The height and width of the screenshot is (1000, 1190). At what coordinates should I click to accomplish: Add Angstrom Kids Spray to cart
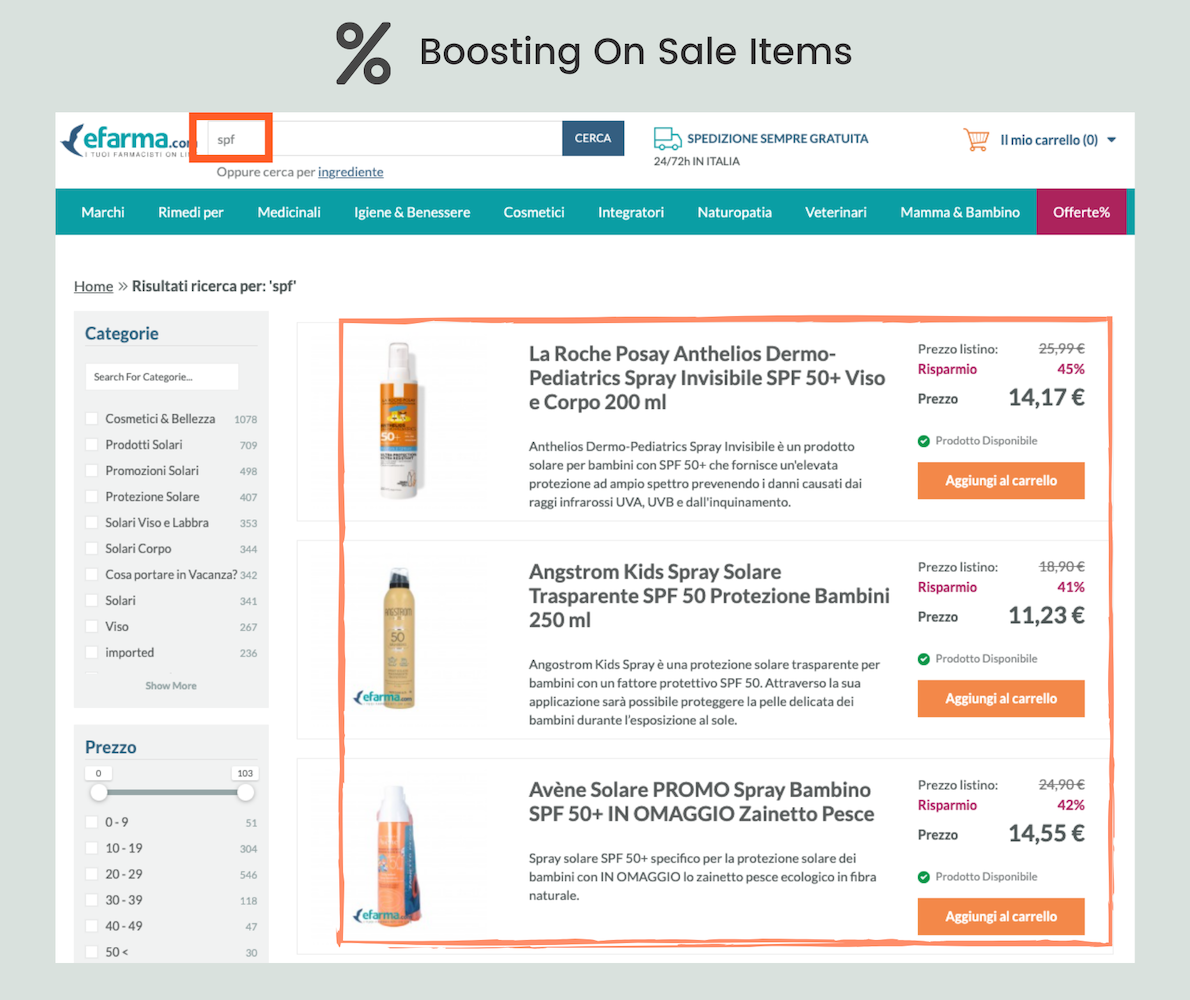coord(1001,699)
